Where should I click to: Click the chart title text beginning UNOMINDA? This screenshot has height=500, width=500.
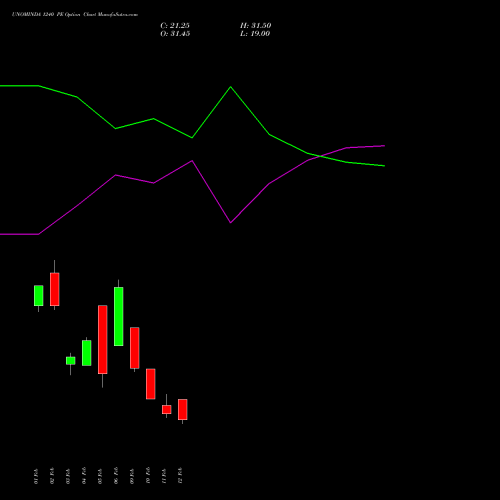75,15
